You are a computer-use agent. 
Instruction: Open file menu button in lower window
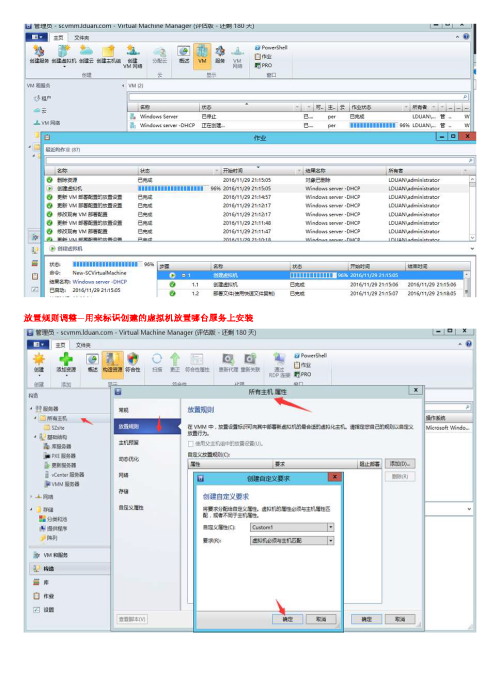38,345
